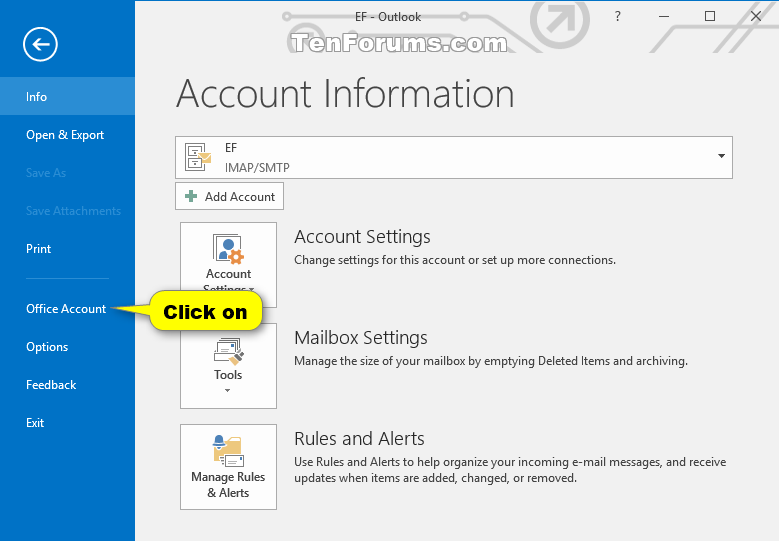
Task: Select the Save Attachments menu entry
Action: click(x=67, y=211)
